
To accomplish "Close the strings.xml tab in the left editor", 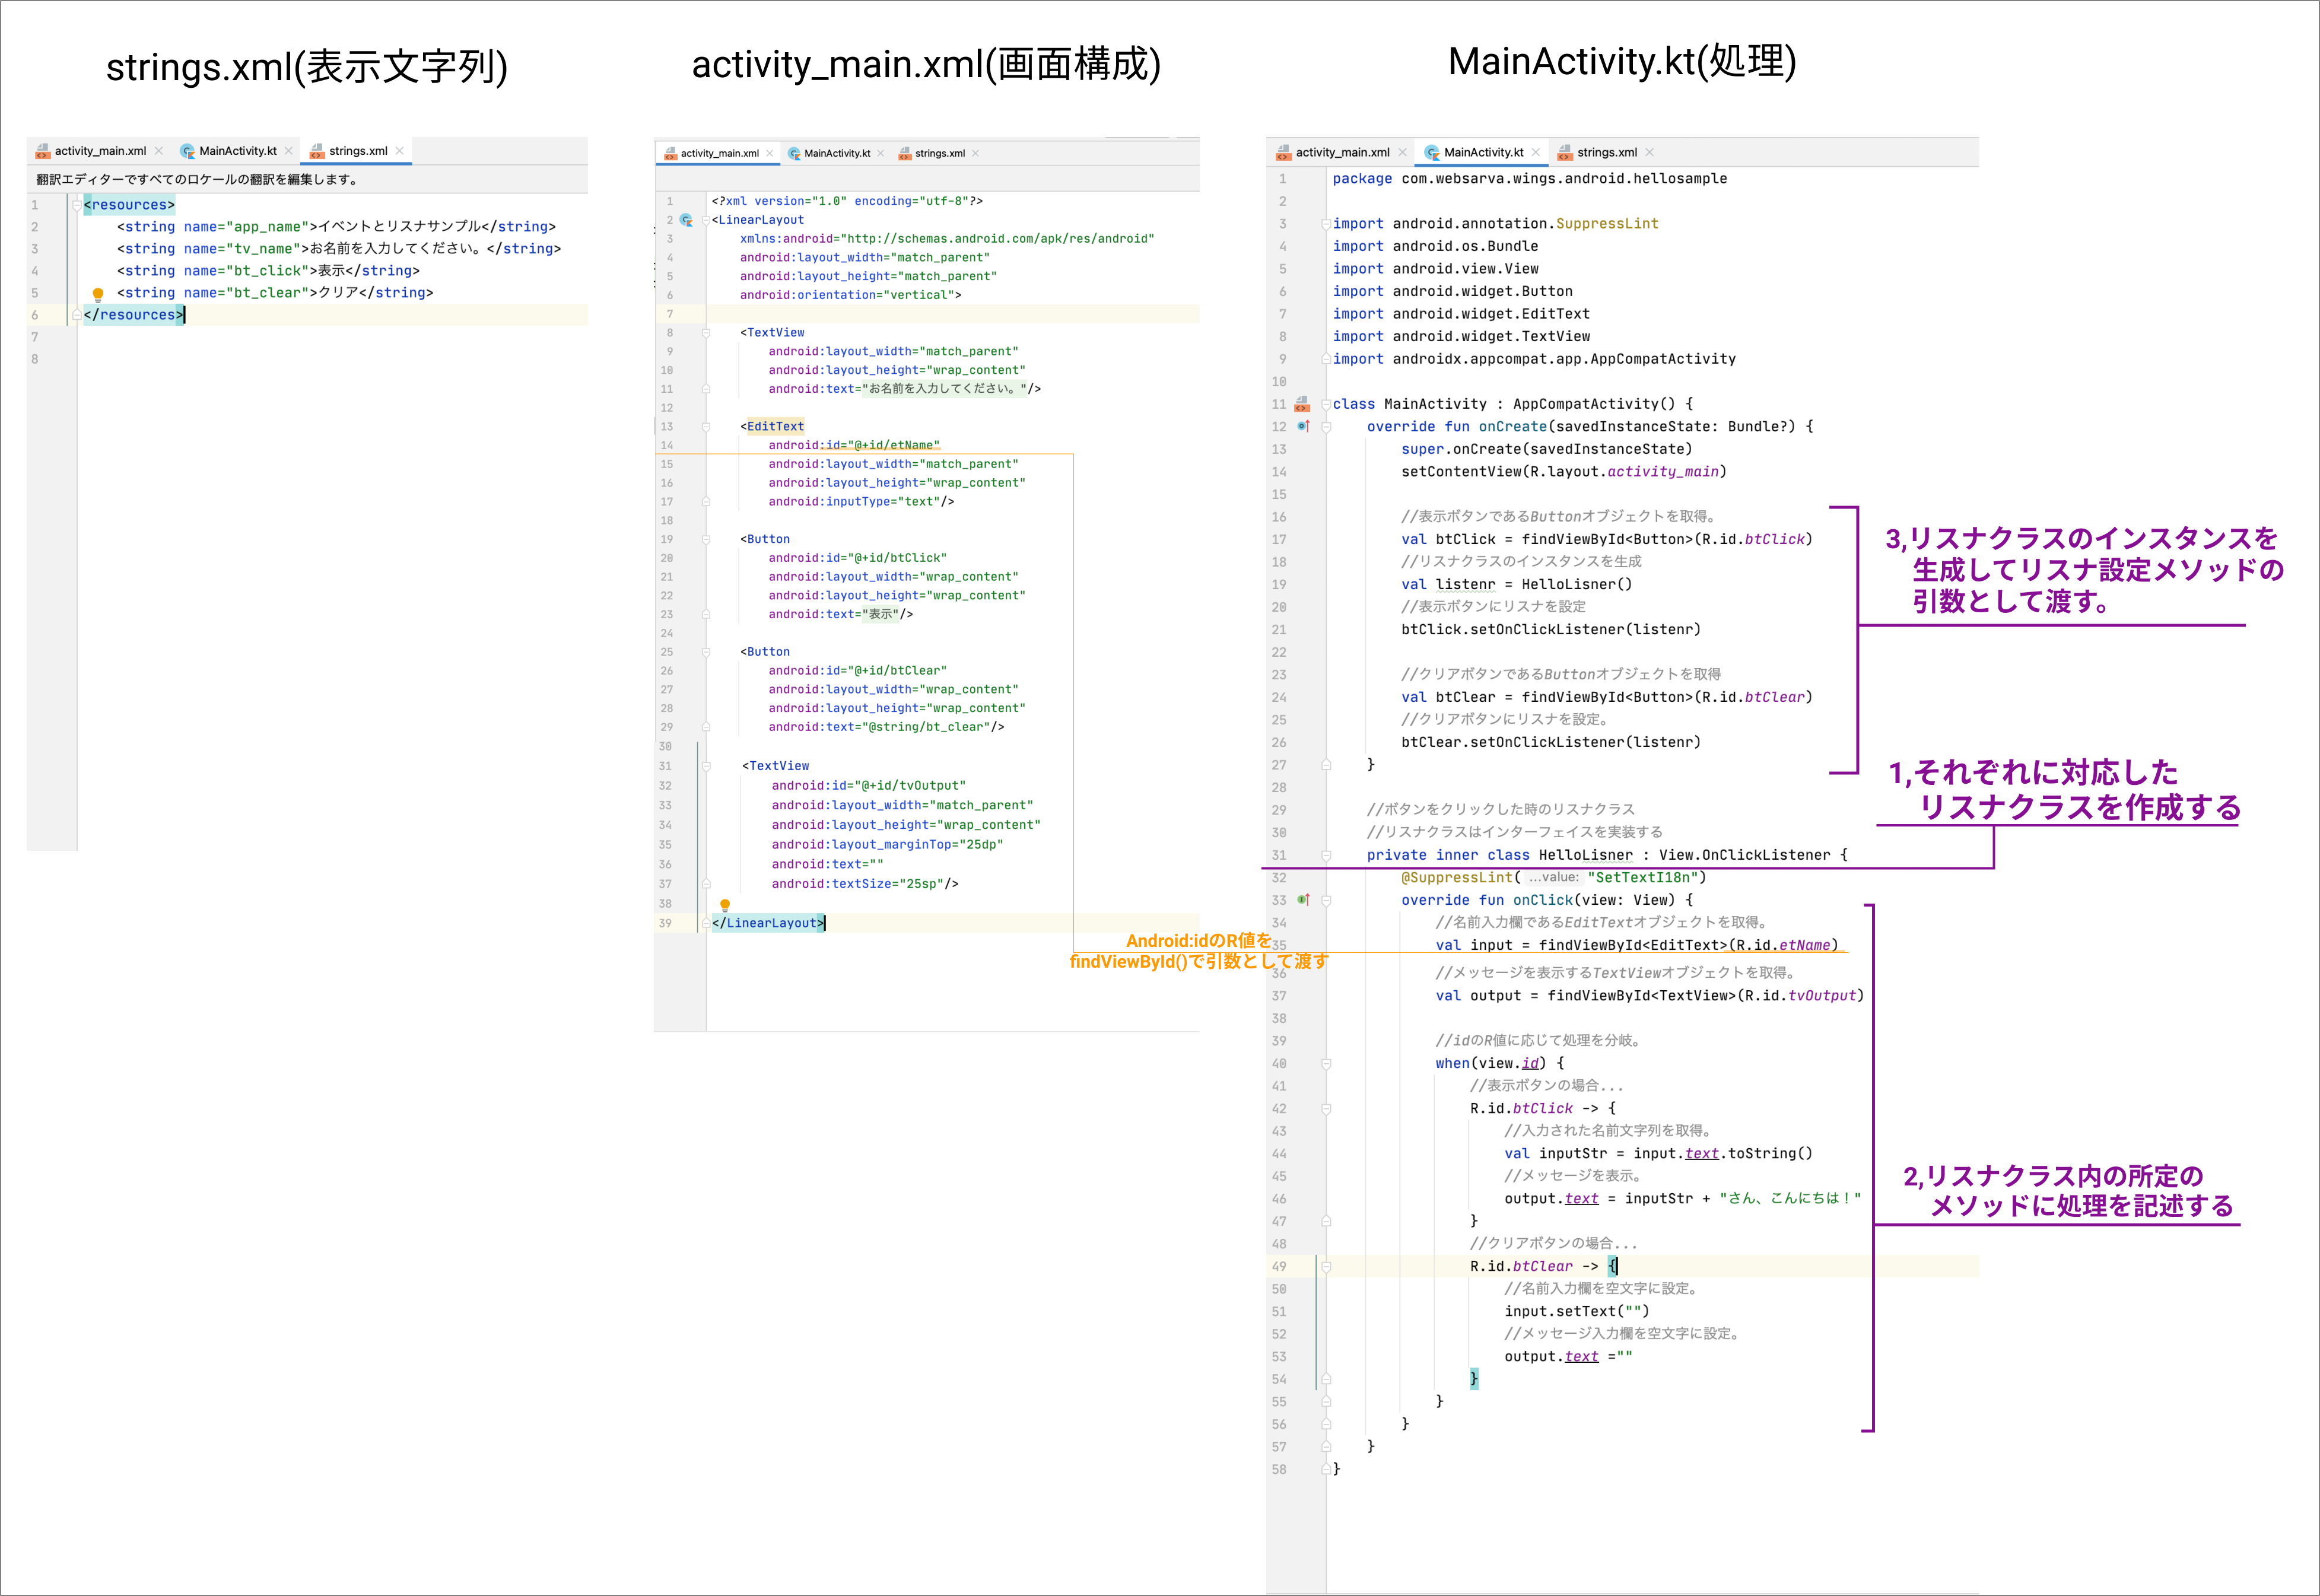I will (x=400, y=151).
